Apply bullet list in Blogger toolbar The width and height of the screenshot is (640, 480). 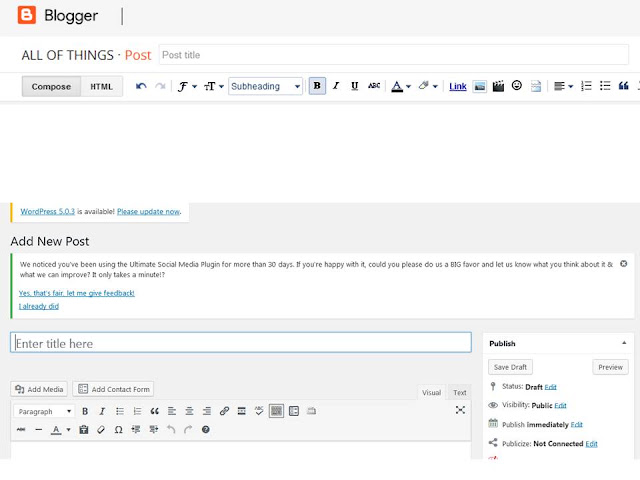click(x=605, y=86)
